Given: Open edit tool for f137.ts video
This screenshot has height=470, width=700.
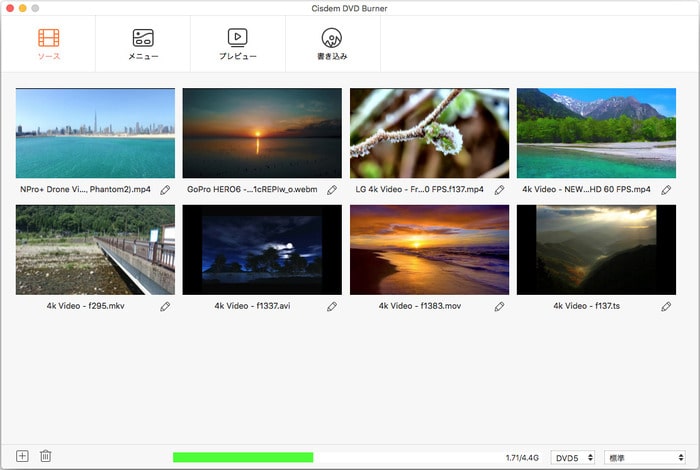Looking at the screenshot, I should 666,306.
